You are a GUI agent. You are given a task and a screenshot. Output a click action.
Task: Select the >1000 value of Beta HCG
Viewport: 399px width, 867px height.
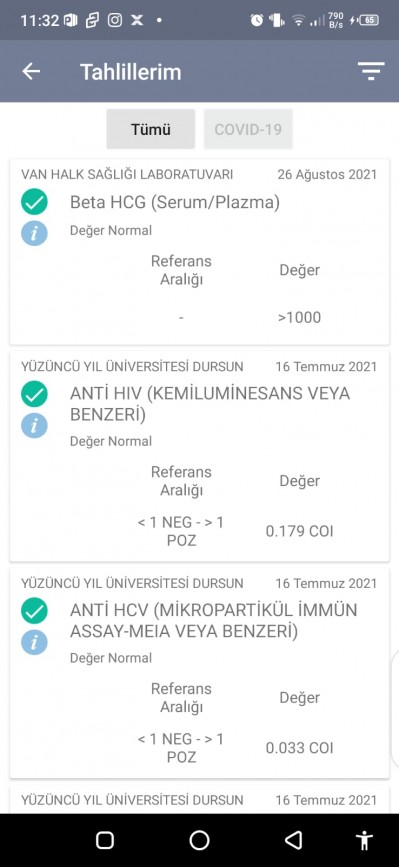tap(300, 317)
